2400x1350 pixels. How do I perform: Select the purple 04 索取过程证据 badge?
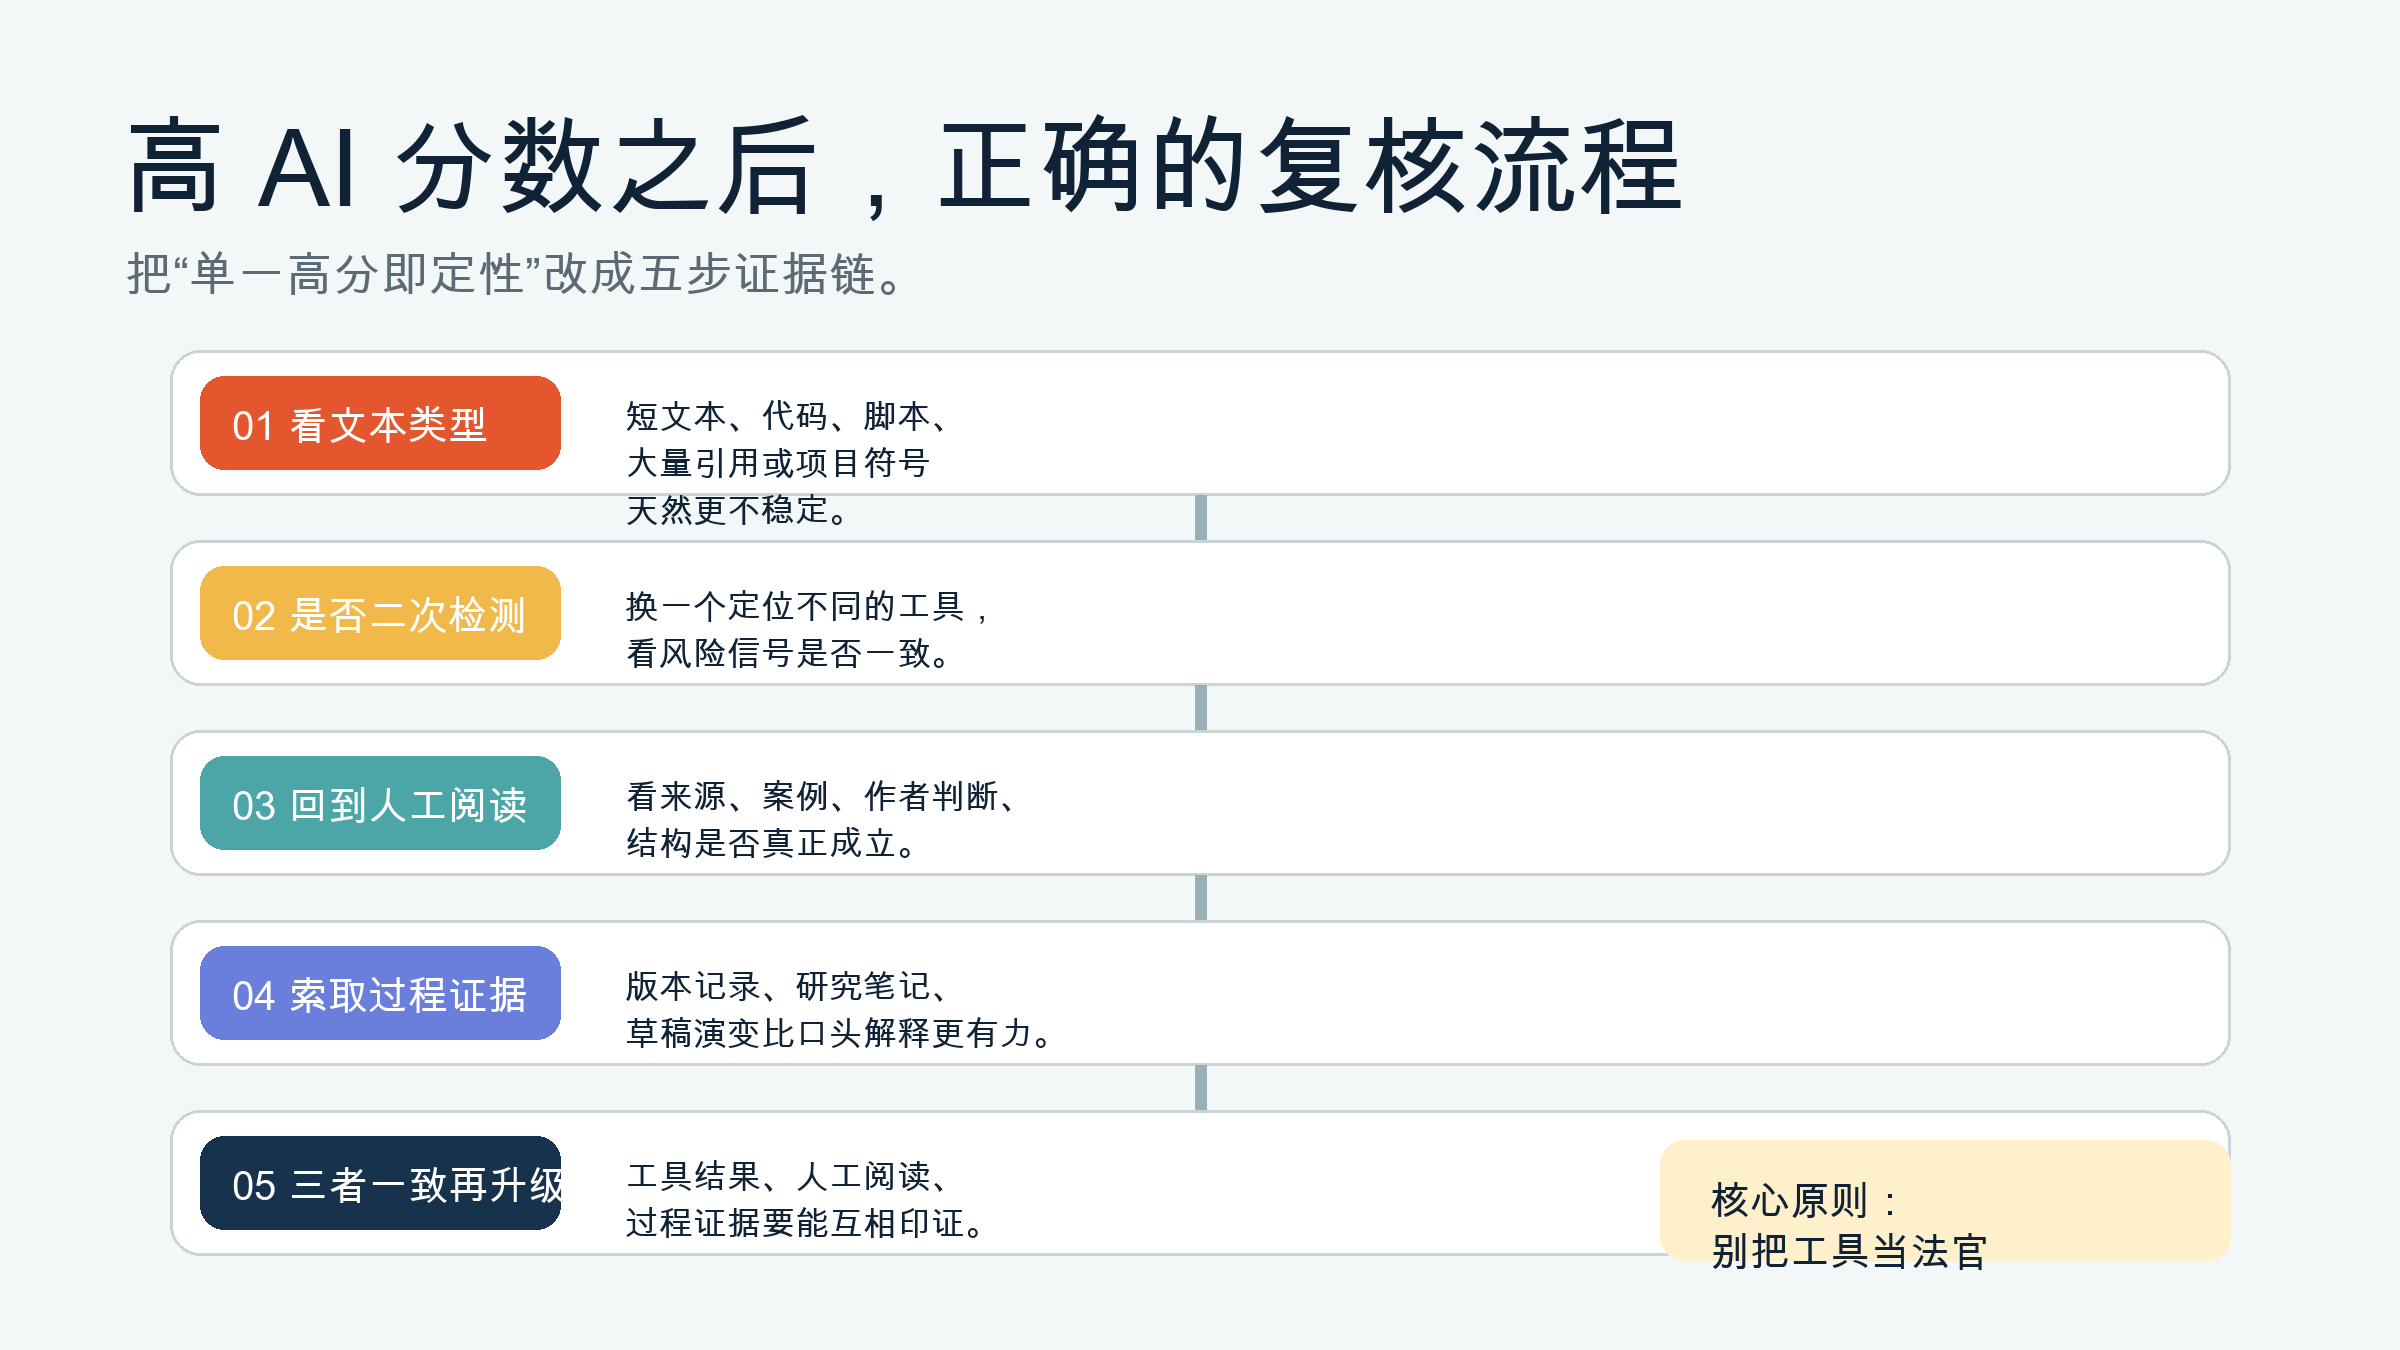380,993
